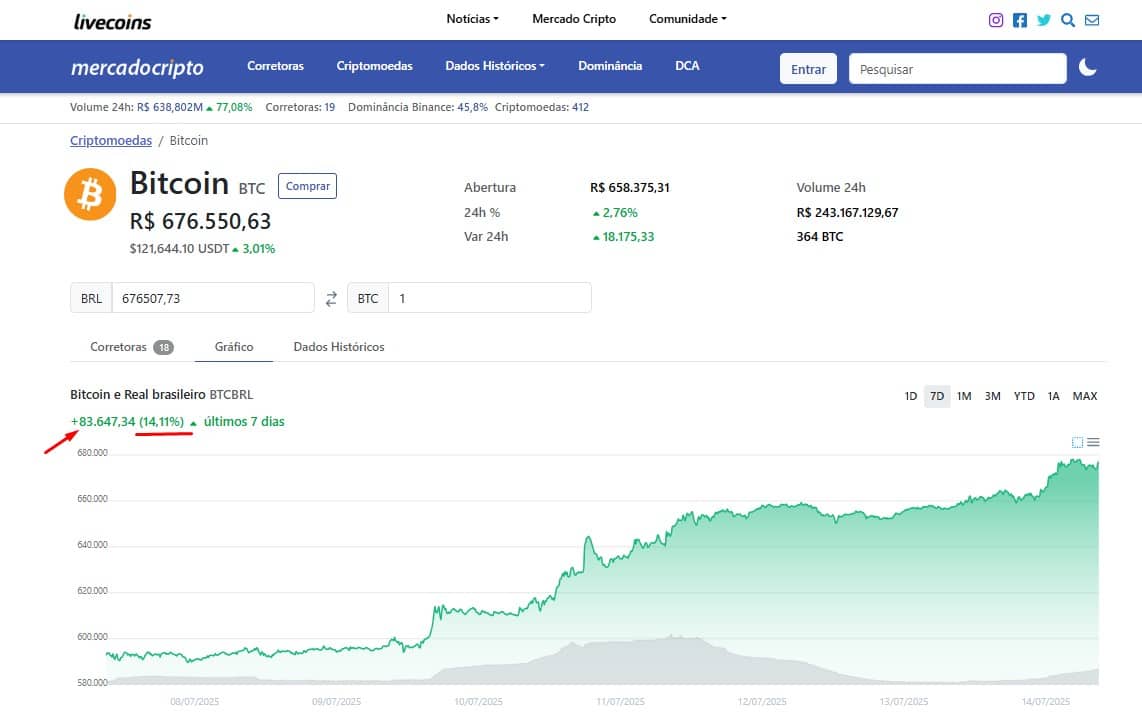This screenshot has width=1142, height=720.
Task: Switch to the Dados Históricos tab
Action: coord(339,347)
